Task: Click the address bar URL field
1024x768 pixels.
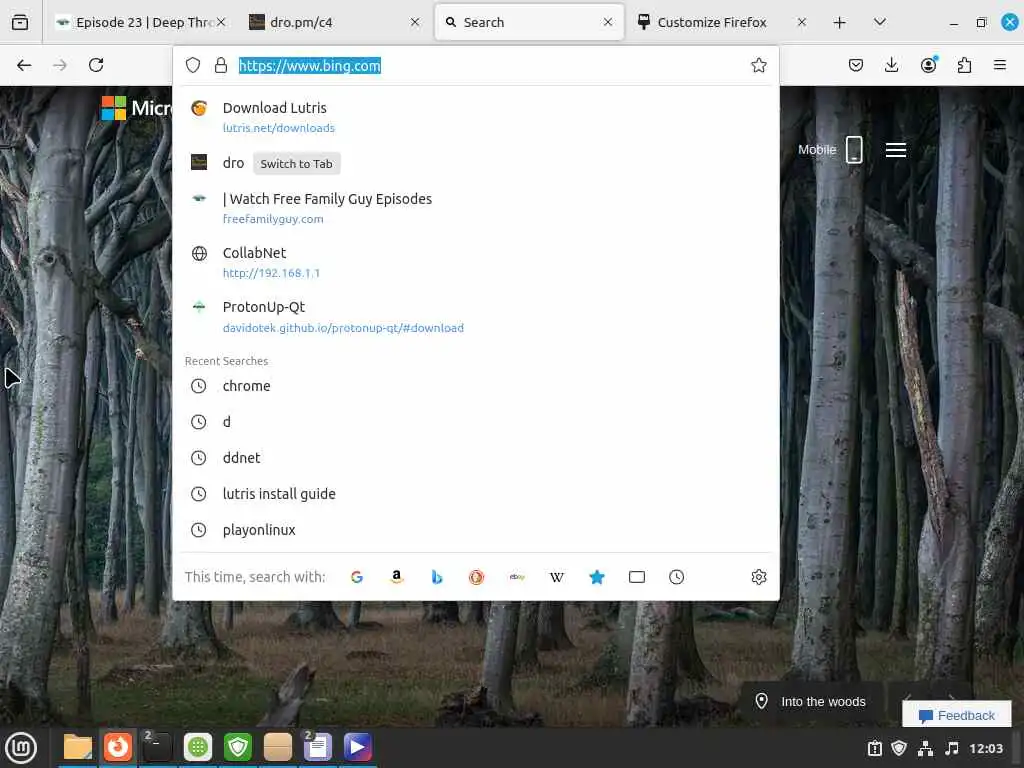Action: [490, 65]
